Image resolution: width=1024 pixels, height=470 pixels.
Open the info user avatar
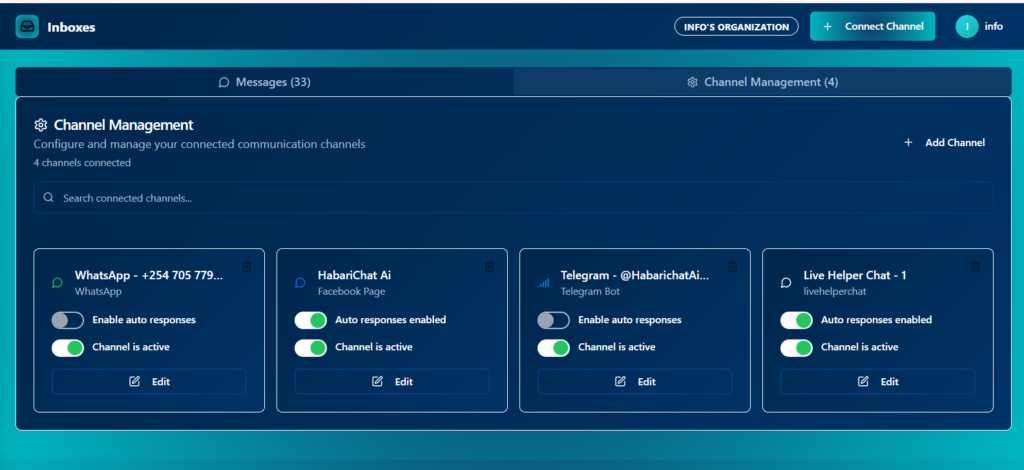click(967, 27)
